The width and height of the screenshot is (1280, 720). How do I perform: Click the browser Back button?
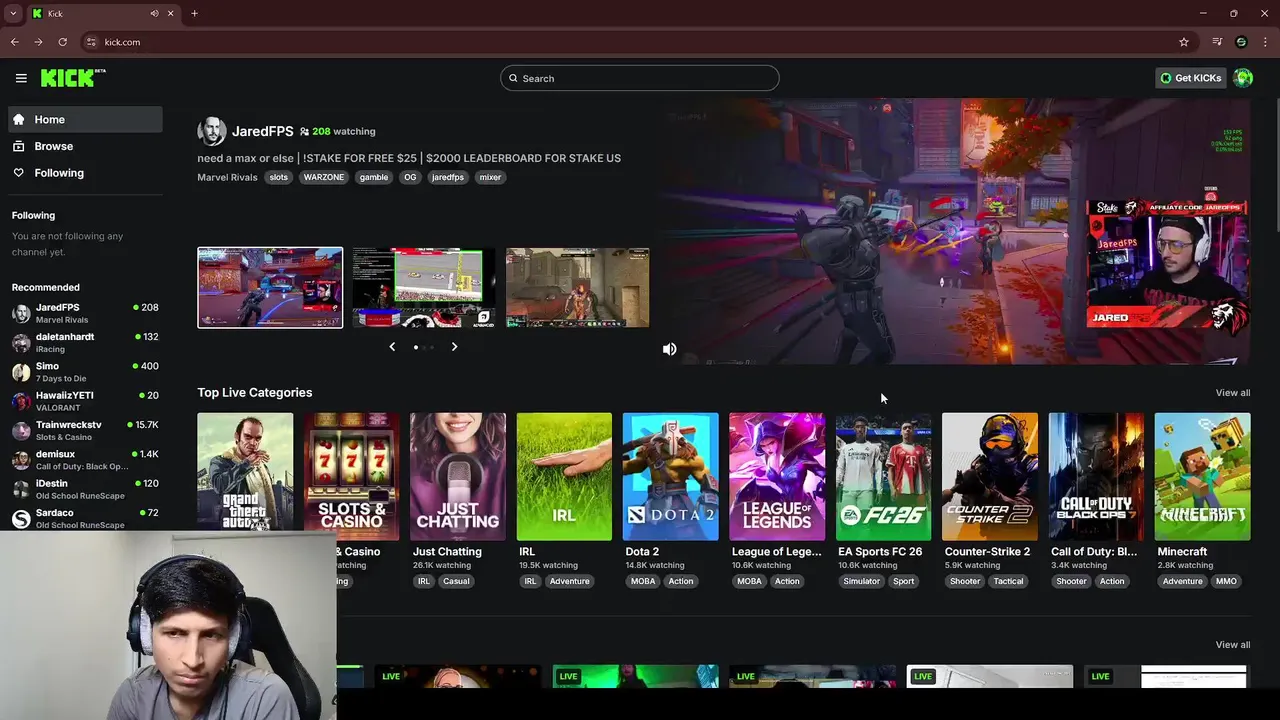pyautogui.click(x=14, y=42)
